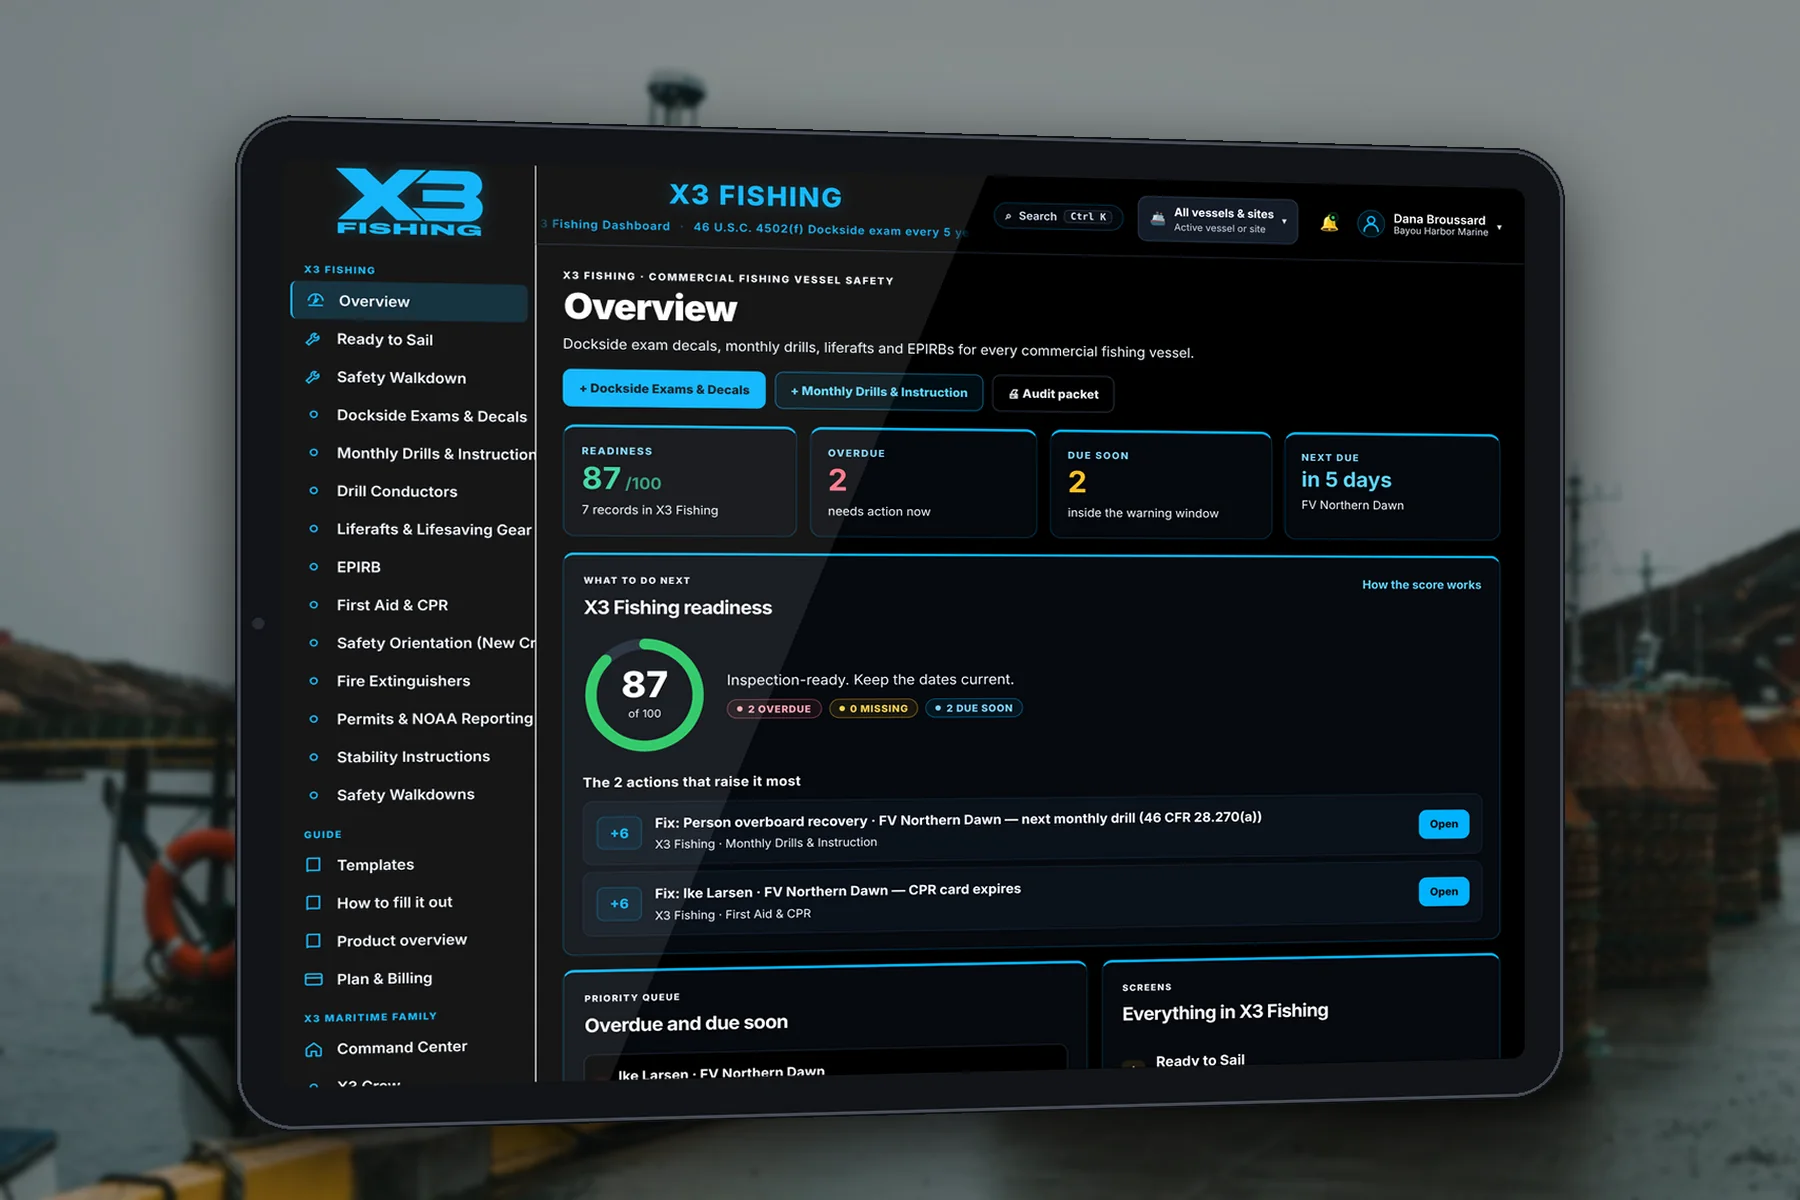Click the Overview gauge icon in sidebar
This screenshot has width=1800, height=1200.
coord(316,300)
